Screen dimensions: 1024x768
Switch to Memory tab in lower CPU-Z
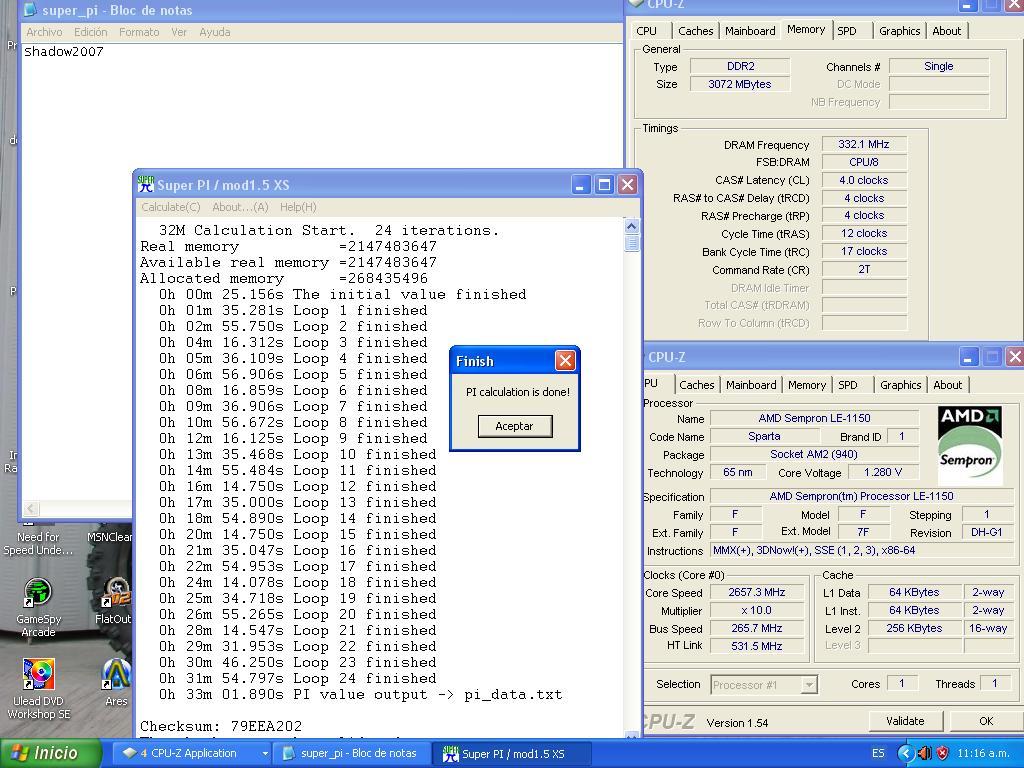[807, 385]
